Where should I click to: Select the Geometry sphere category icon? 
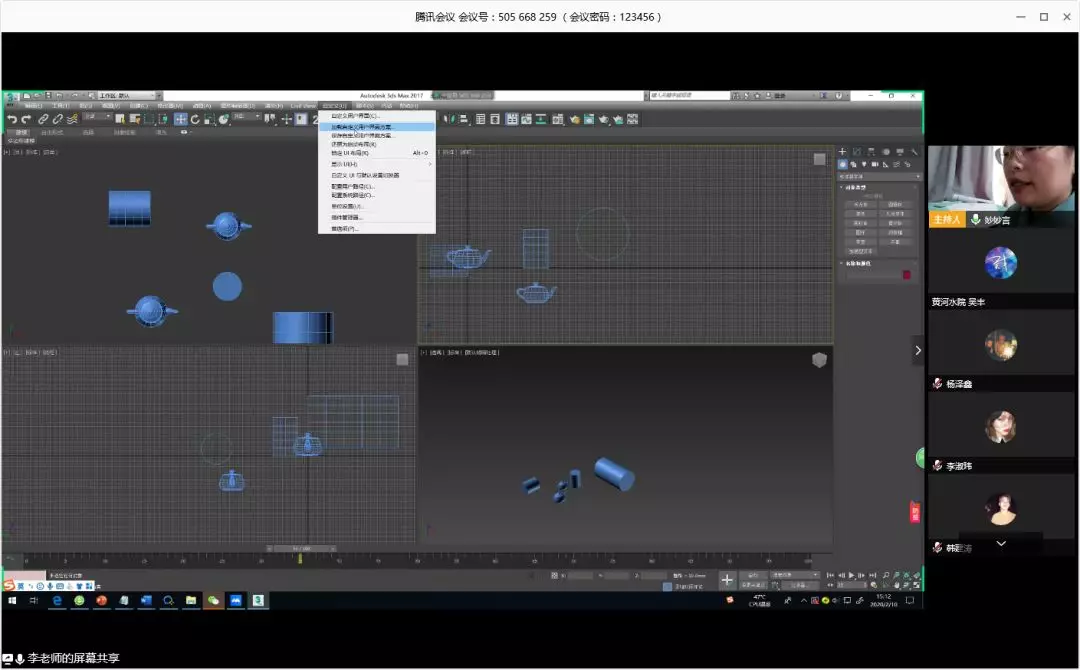[842, 165]
